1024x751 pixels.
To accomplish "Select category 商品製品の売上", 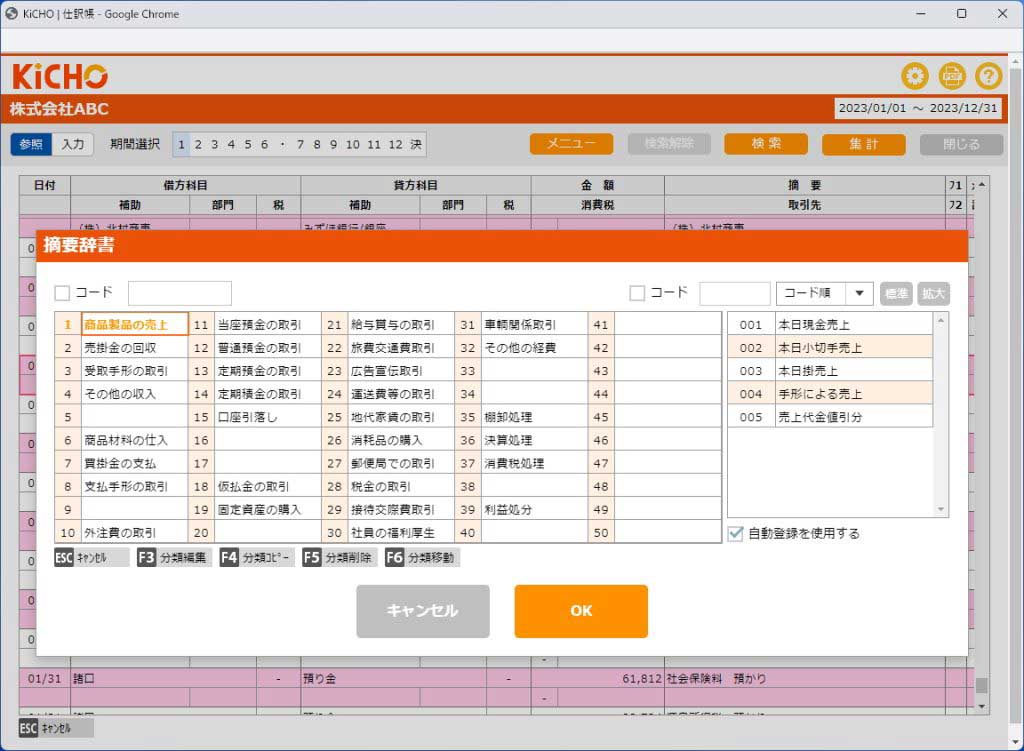I will (135, 325).
